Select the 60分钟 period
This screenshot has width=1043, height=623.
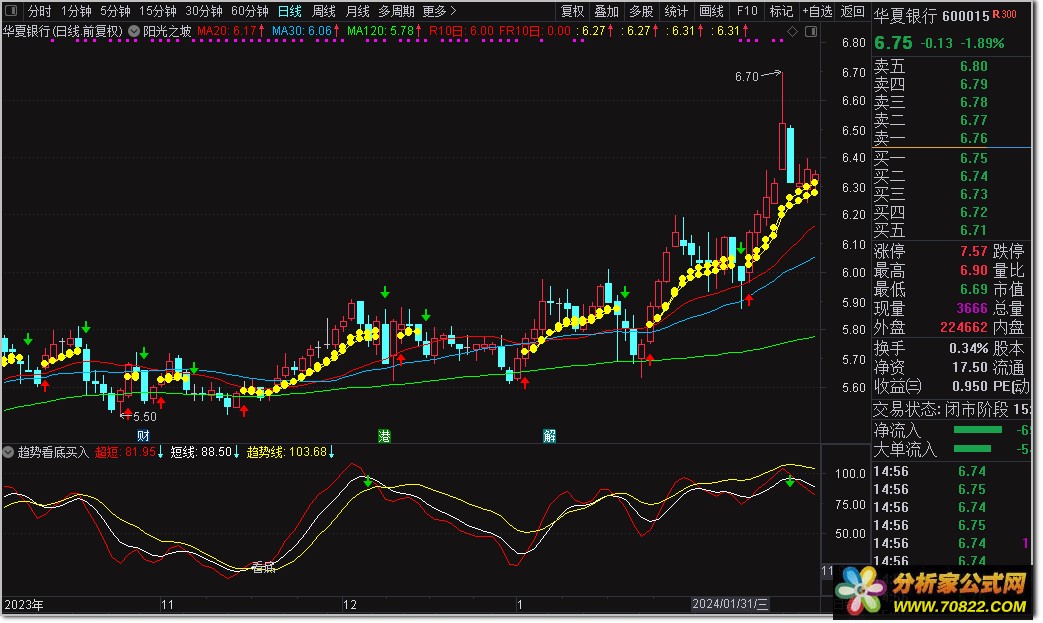pos(249,11)
